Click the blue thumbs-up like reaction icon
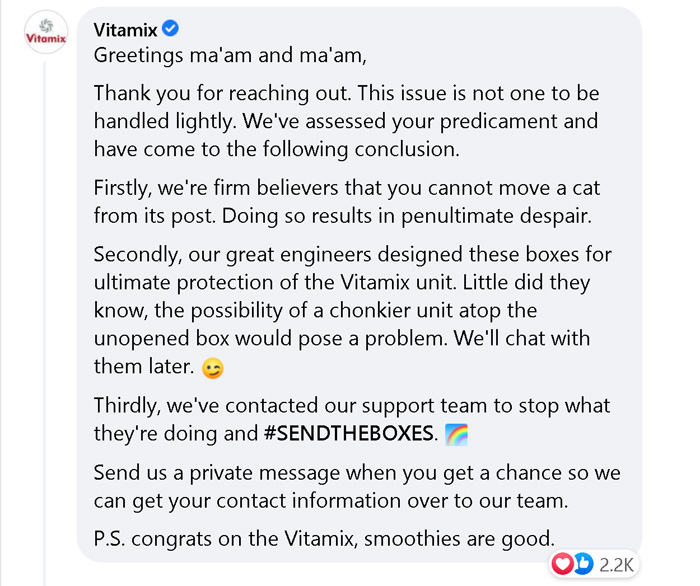The width and height of the screenshot is (700, 586). point(582,564)
